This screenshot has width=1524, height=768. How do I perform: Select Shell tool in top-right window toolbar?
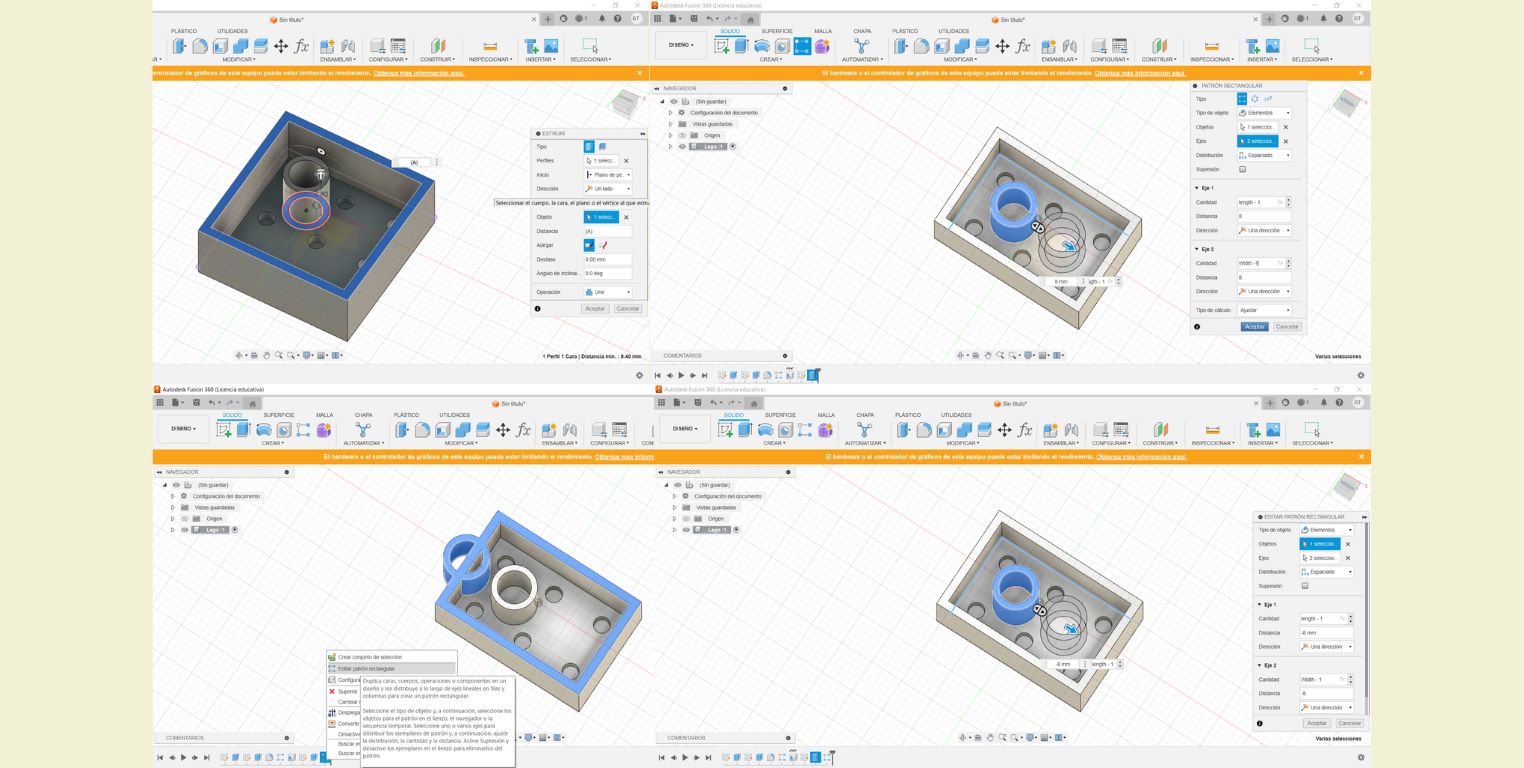(941, 46)
